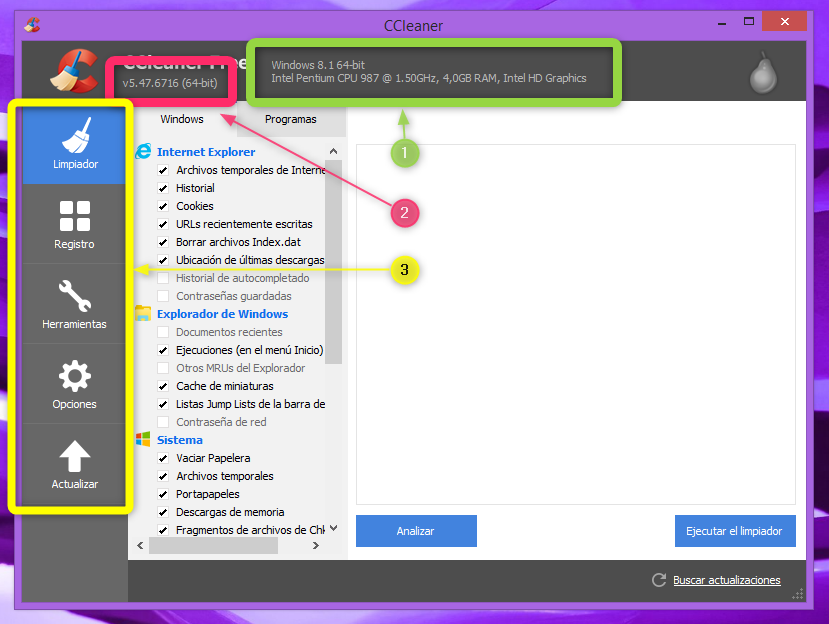Click the horizontal scrollbar thumb
Image resolution: width=829 pixels, height=624 pixels.
(214, 545)
